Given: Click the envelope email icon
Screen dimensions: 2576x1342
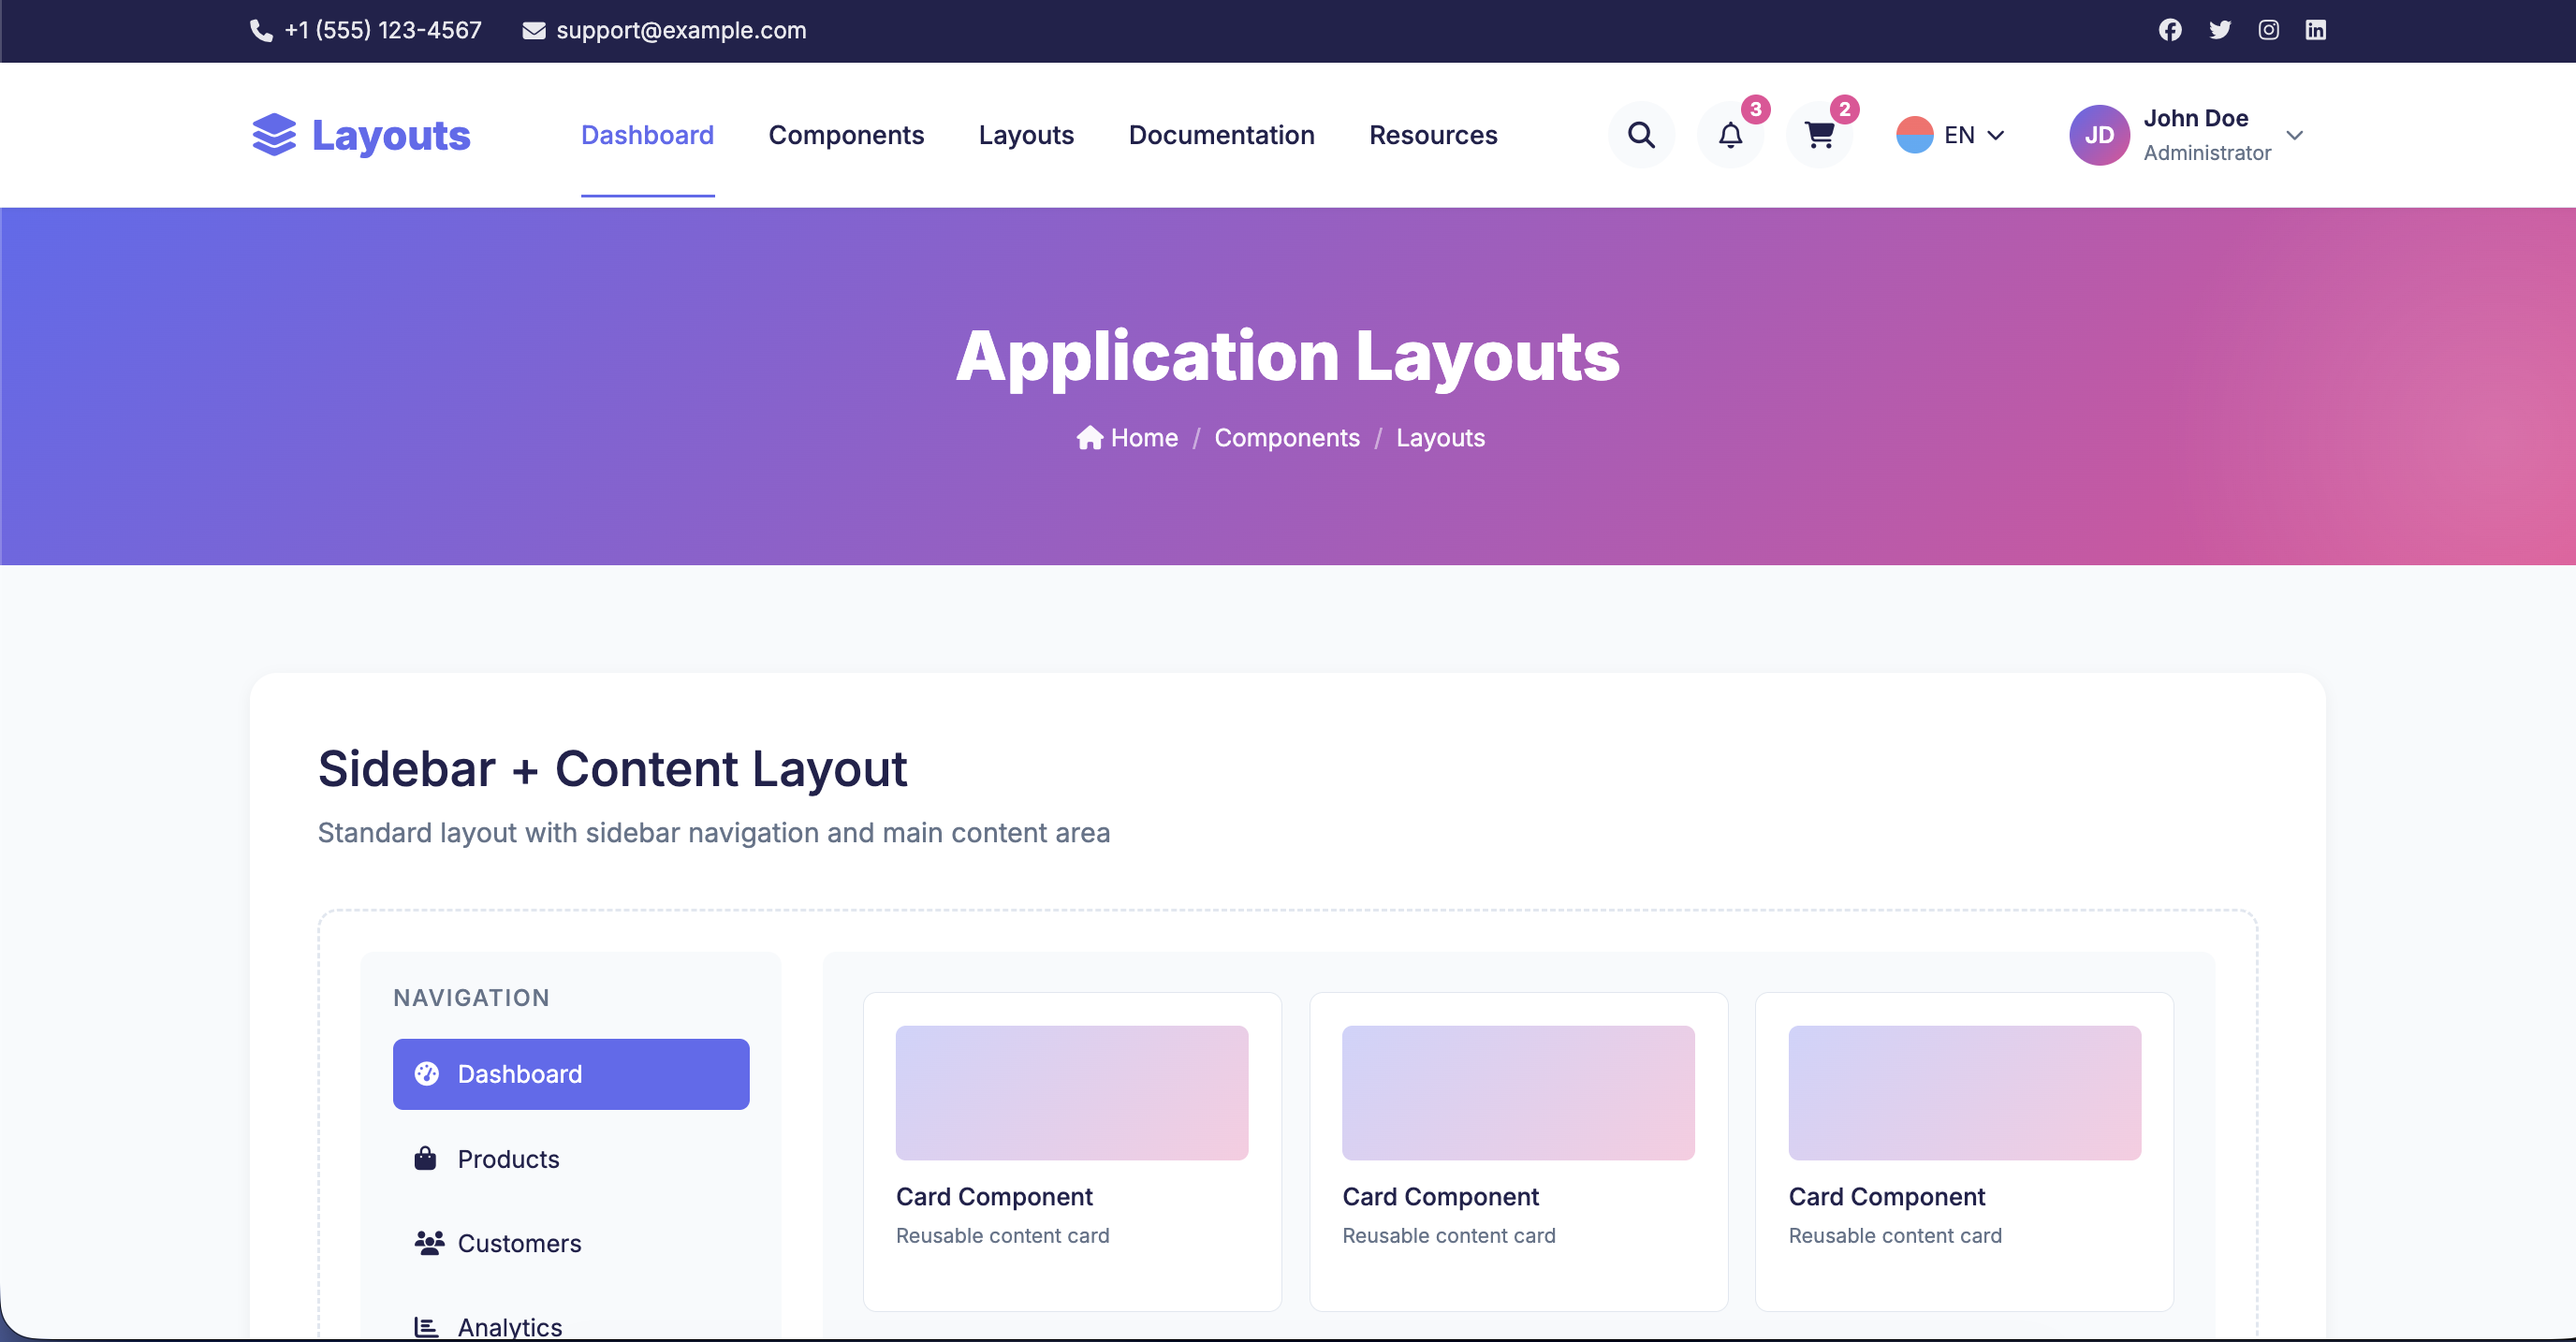Looking at the screenshot, I should (x=534, y=31).
